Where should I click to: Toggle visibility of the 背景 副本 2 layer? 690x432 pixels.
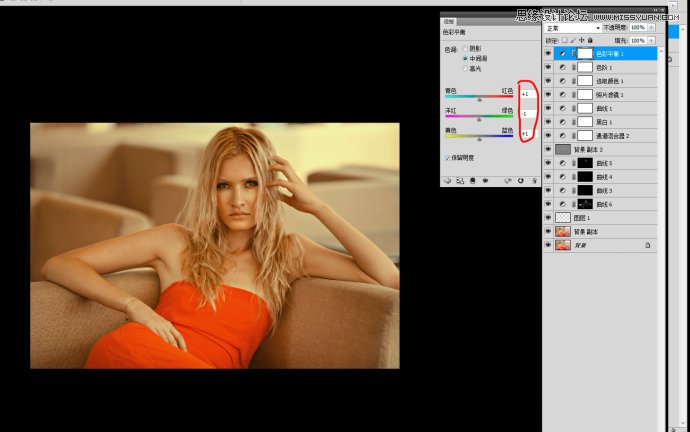point(548,150)
